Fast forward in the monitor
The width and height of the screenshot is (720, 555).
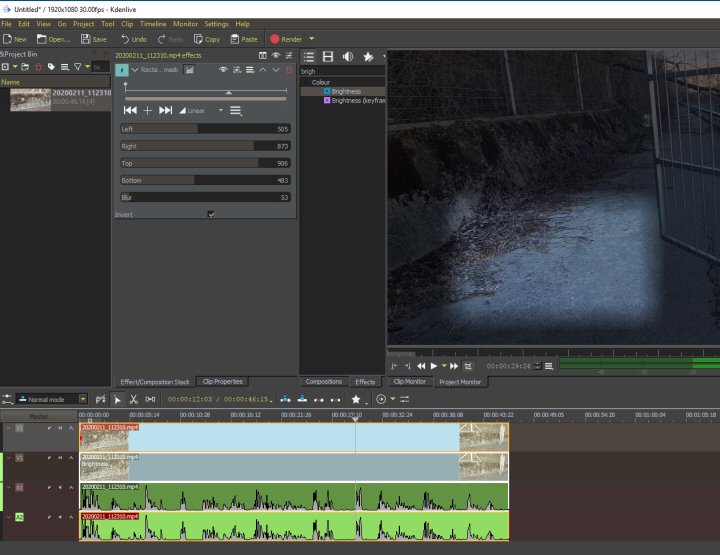tap(454, 366)
